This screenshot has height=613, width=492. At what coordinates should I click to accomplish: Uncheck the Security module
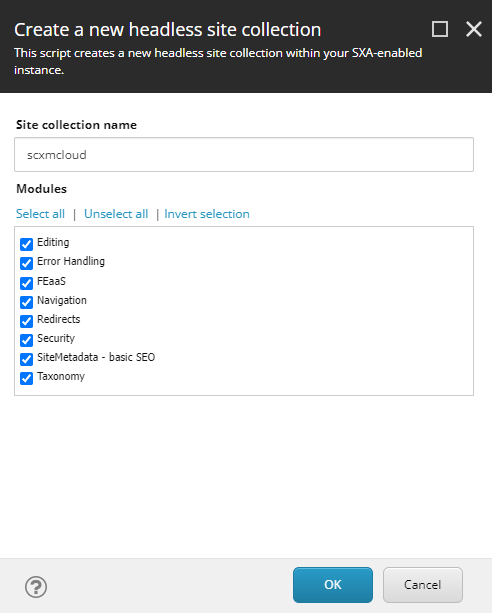tap(27, 340)
